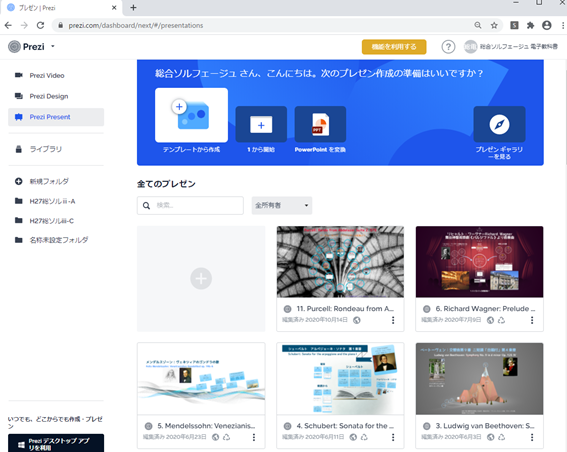Open the プレゼンギャラリー compass tile
The width and height of the screenshot is (567, 452).
(499, 124)
